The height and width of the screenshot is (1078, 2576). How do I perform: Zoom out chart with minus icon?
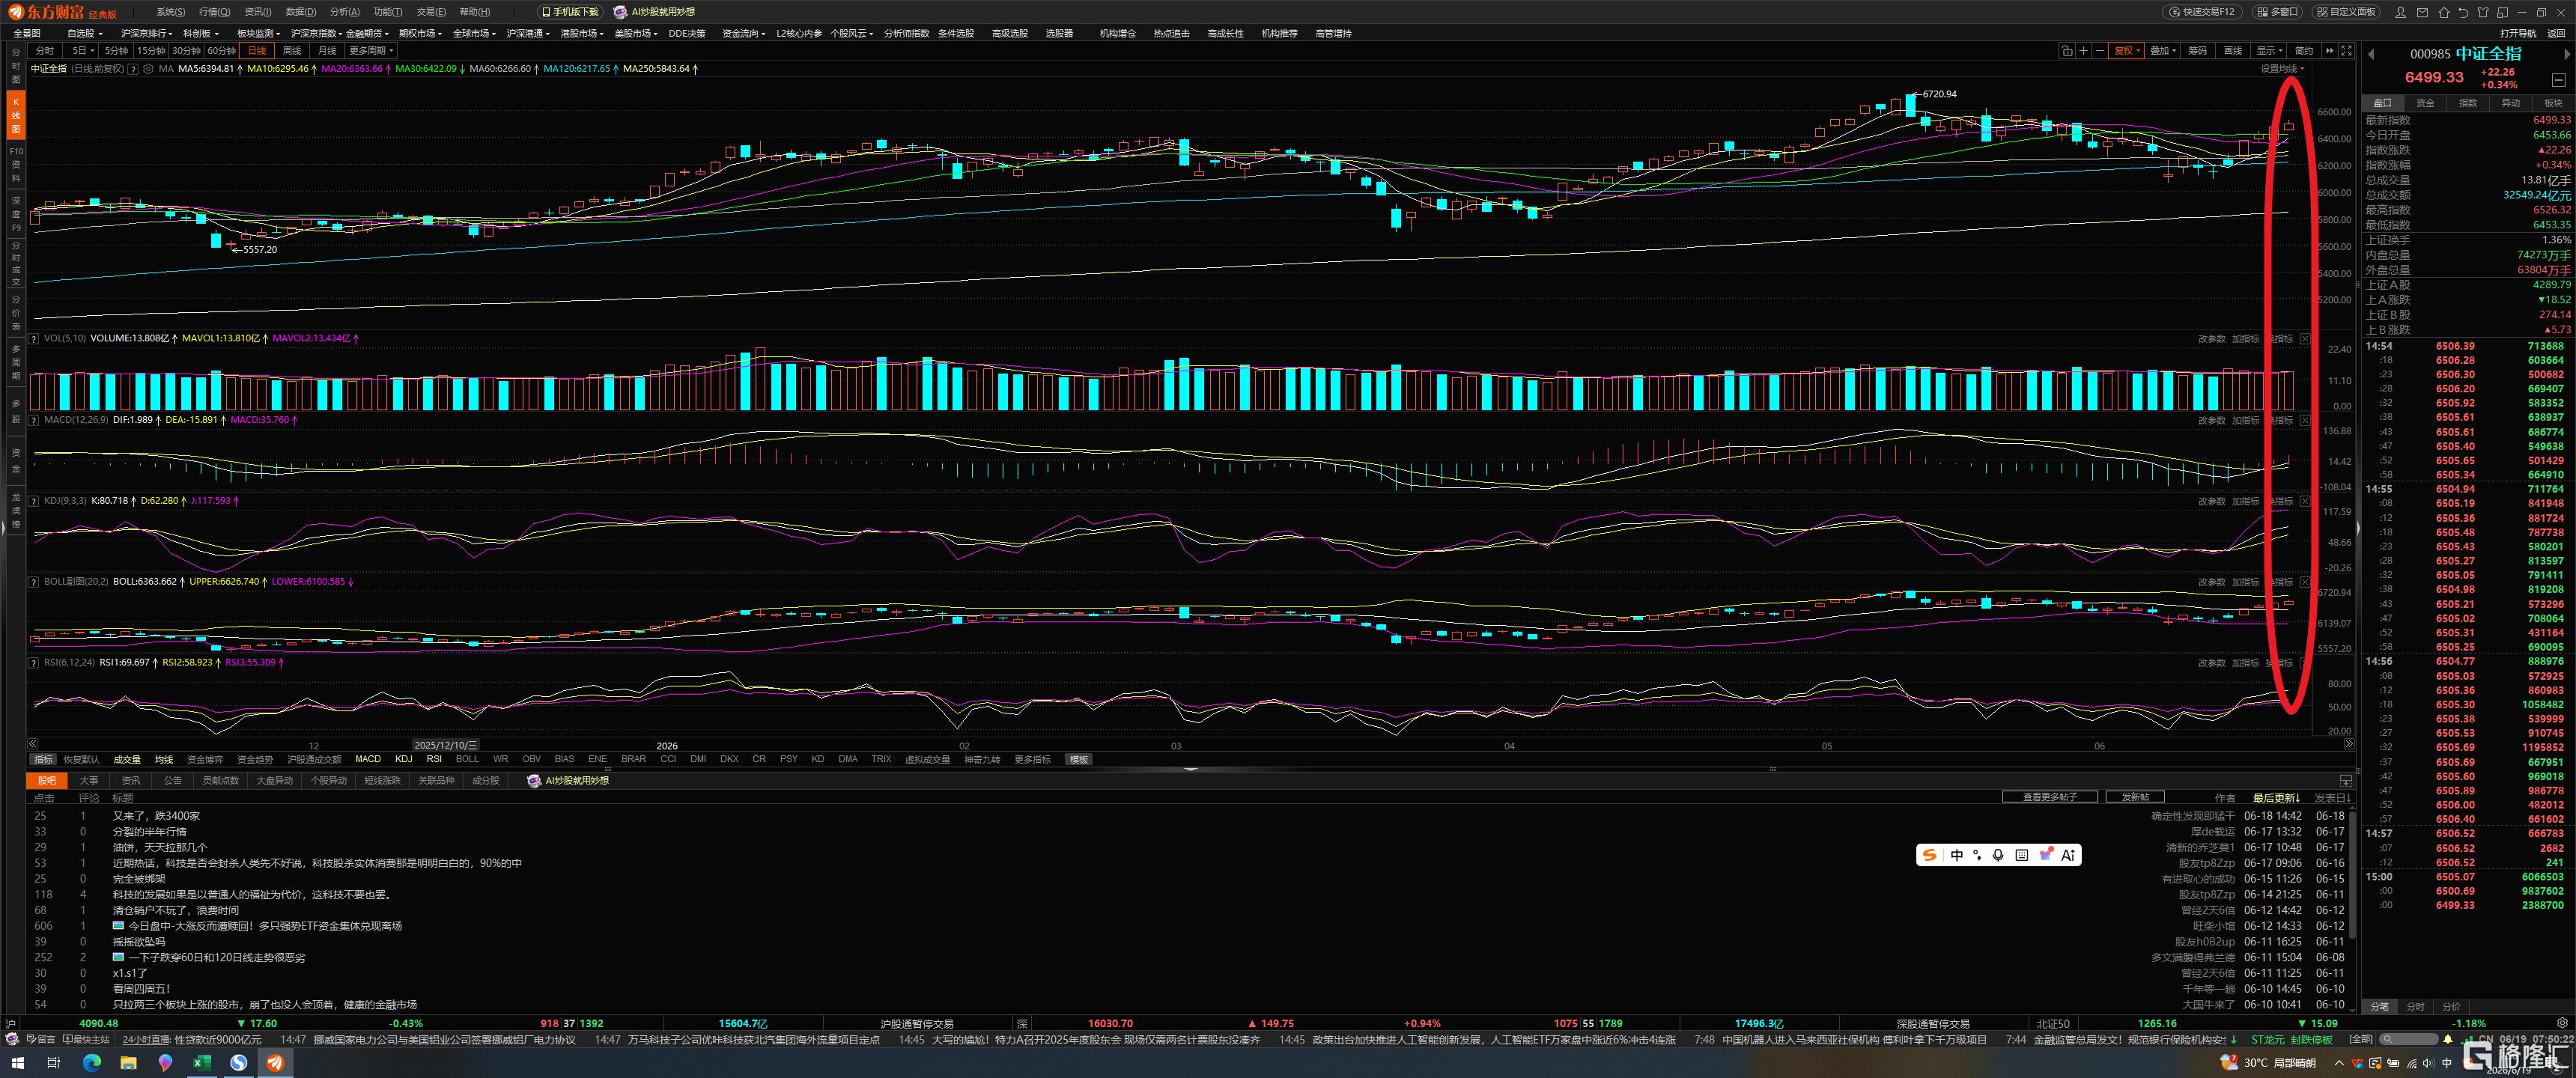tap(2100, 51)
